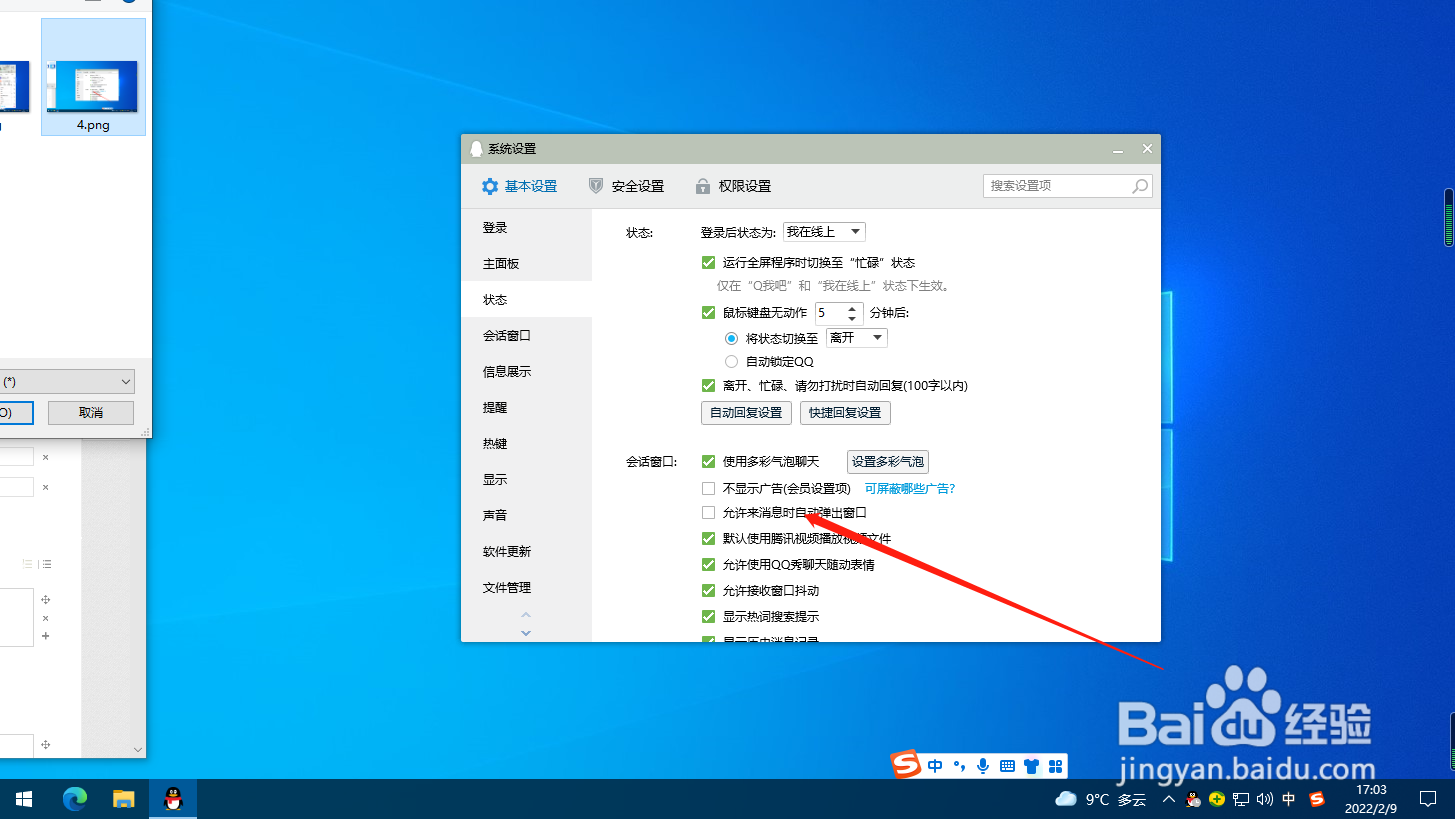Click the shield icon beside 安全设置
Viewport: 1455px width, 819px height.
pyautogui.click(x=596, y=186)
